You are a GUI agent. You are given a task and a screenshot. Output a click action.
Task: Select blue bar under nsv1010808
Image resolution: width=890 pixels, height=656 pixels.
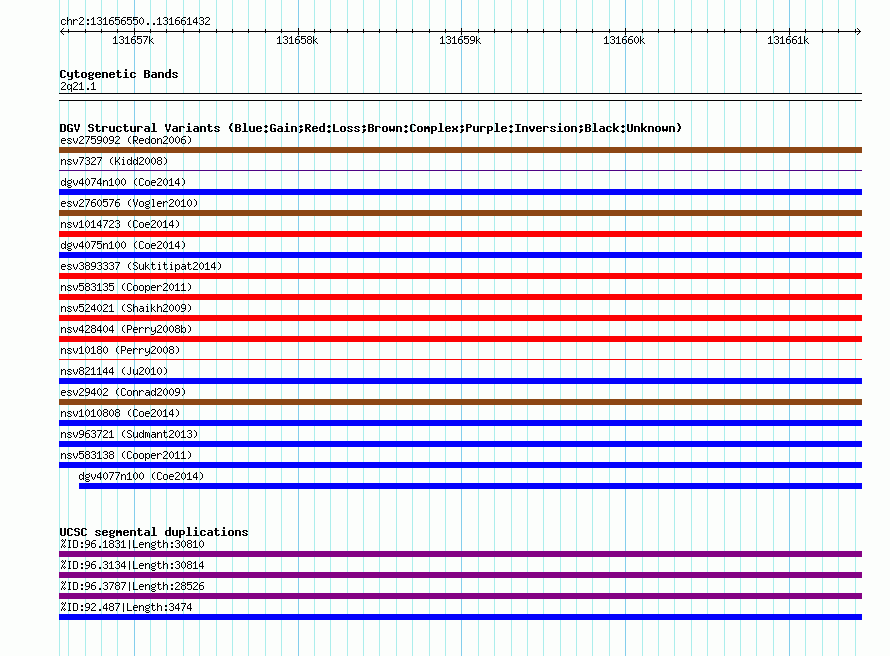click(x=460, y=423)
